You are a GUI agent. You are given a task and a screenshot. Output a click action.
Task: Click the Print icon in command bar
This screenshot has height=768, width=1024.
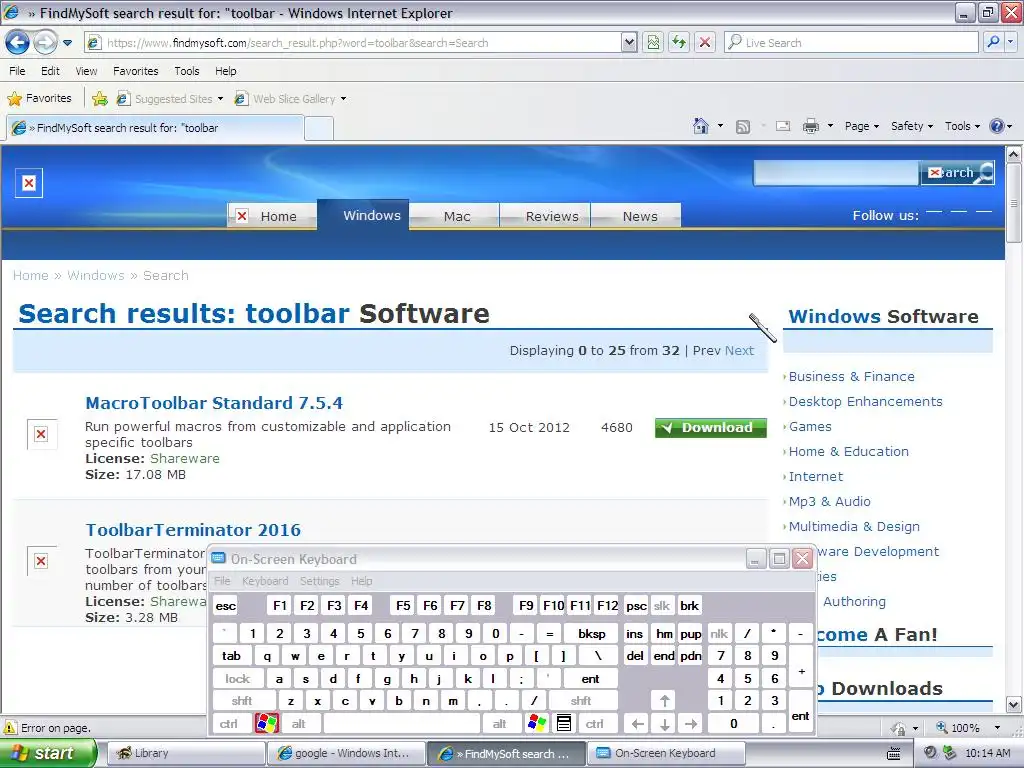pyautogui.click(x=810, y=126)
